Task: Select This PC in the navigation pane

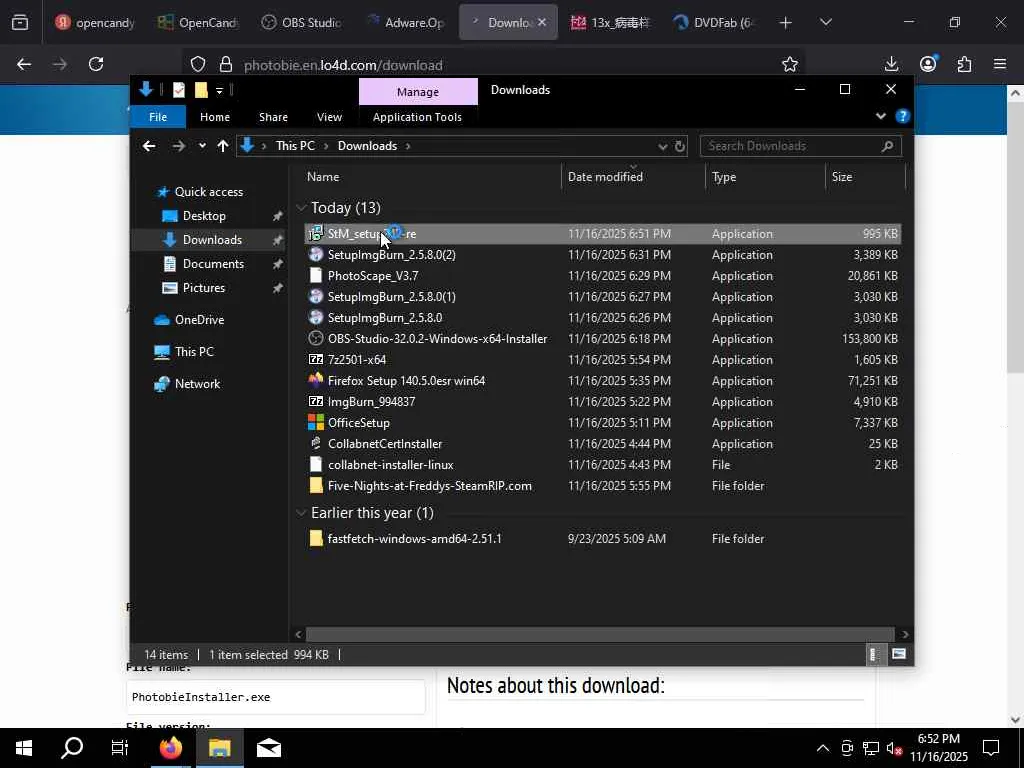Action: pos(194,351)
